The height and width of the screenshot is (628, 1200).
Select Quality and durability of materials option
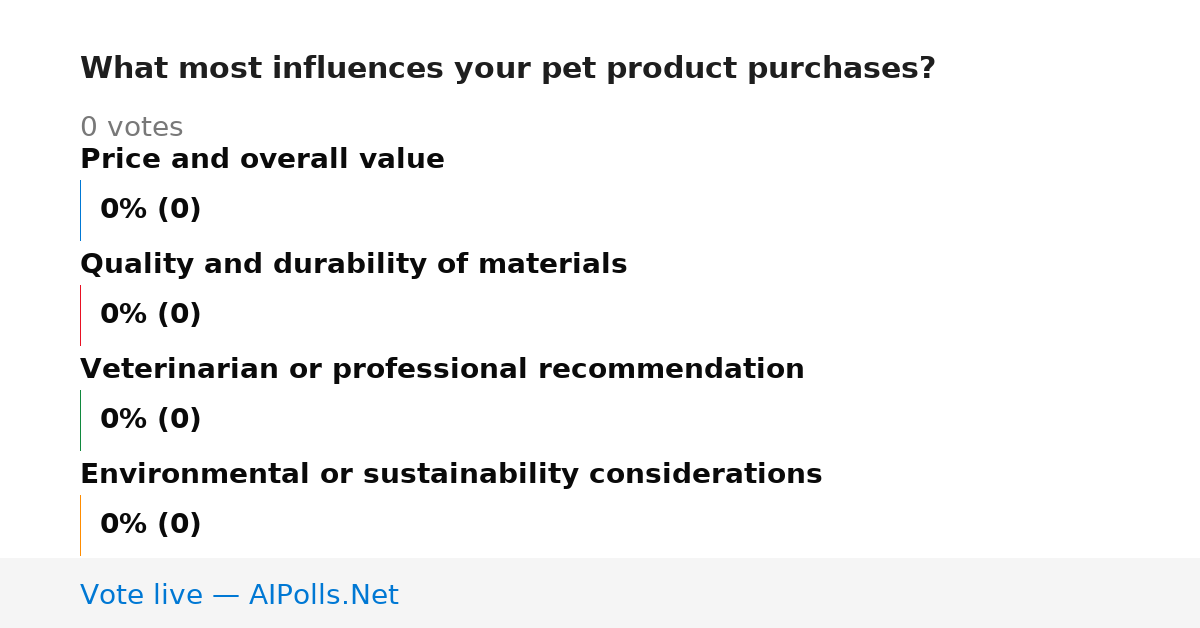pos(353,265)
